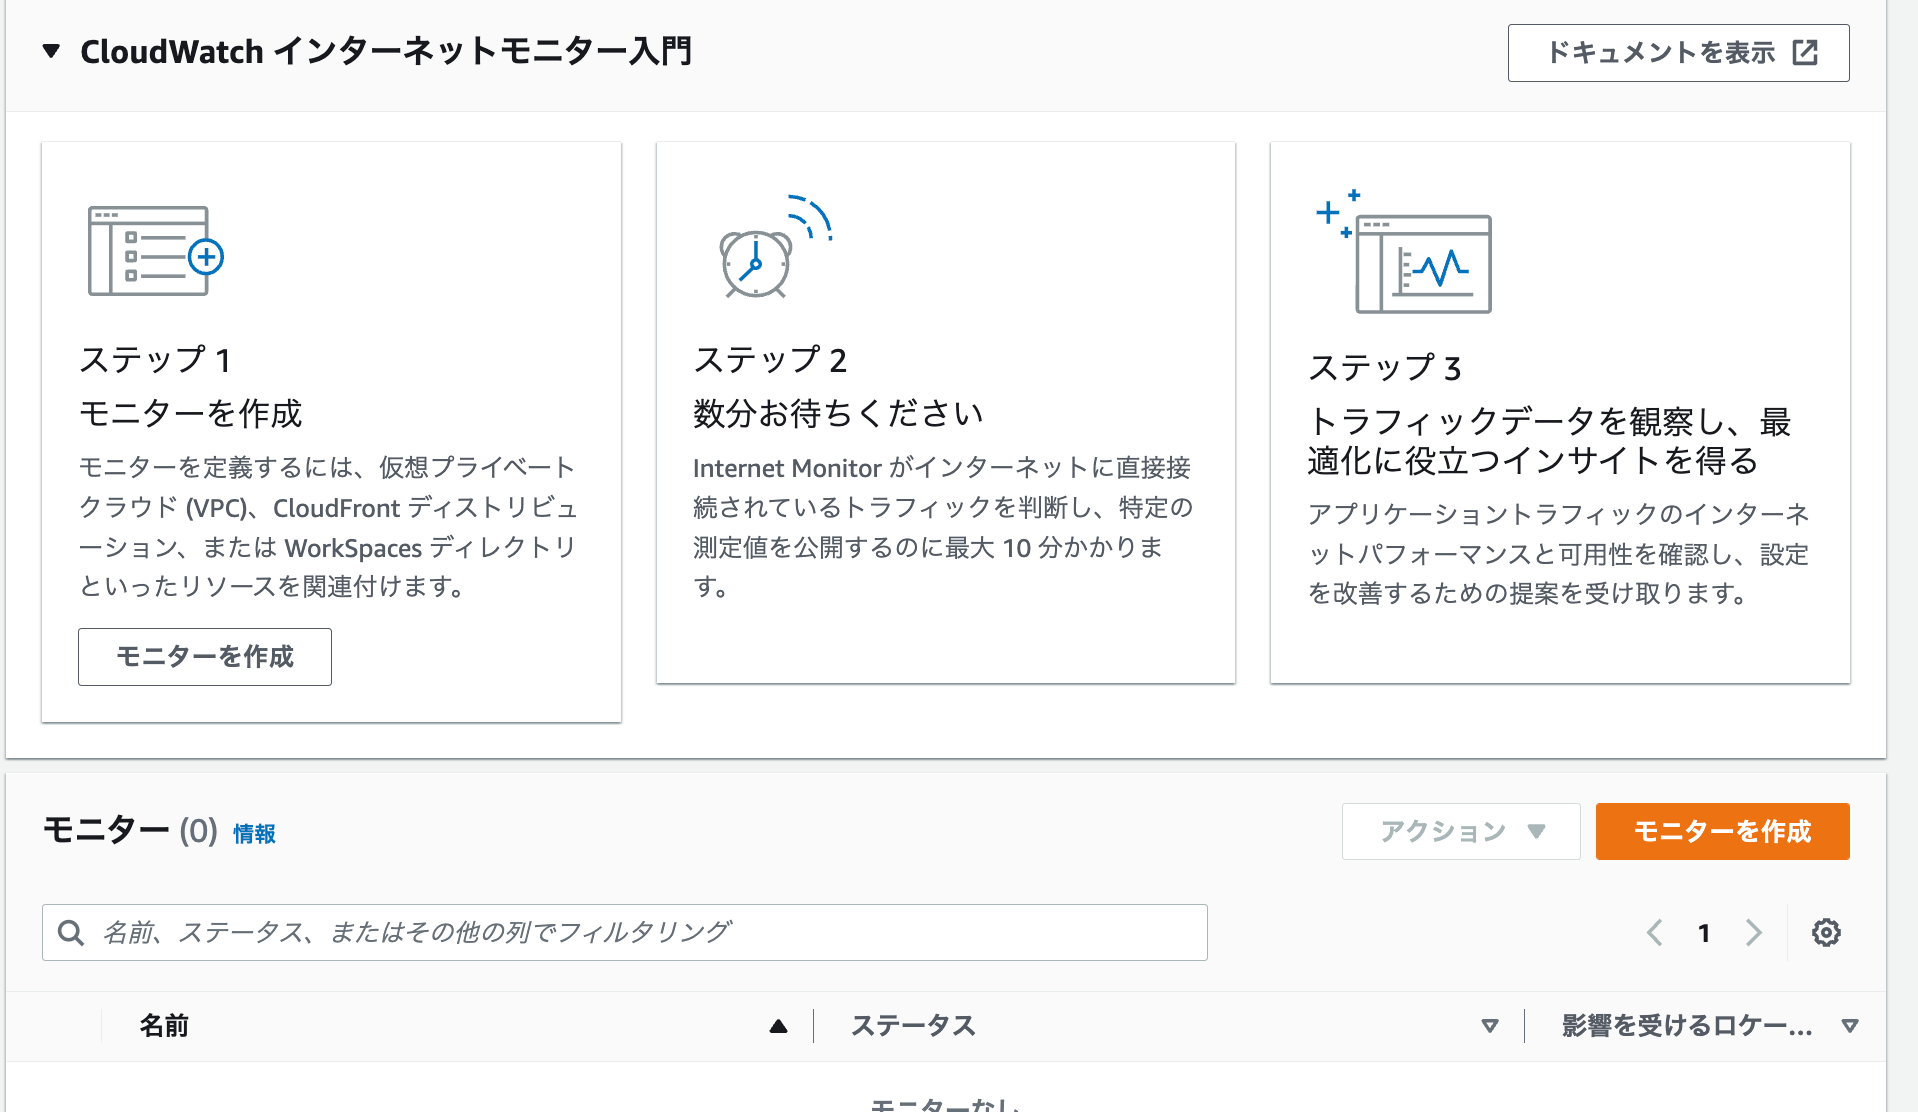
Task: Open table preferences gear icon
Action: point(1826,933)
